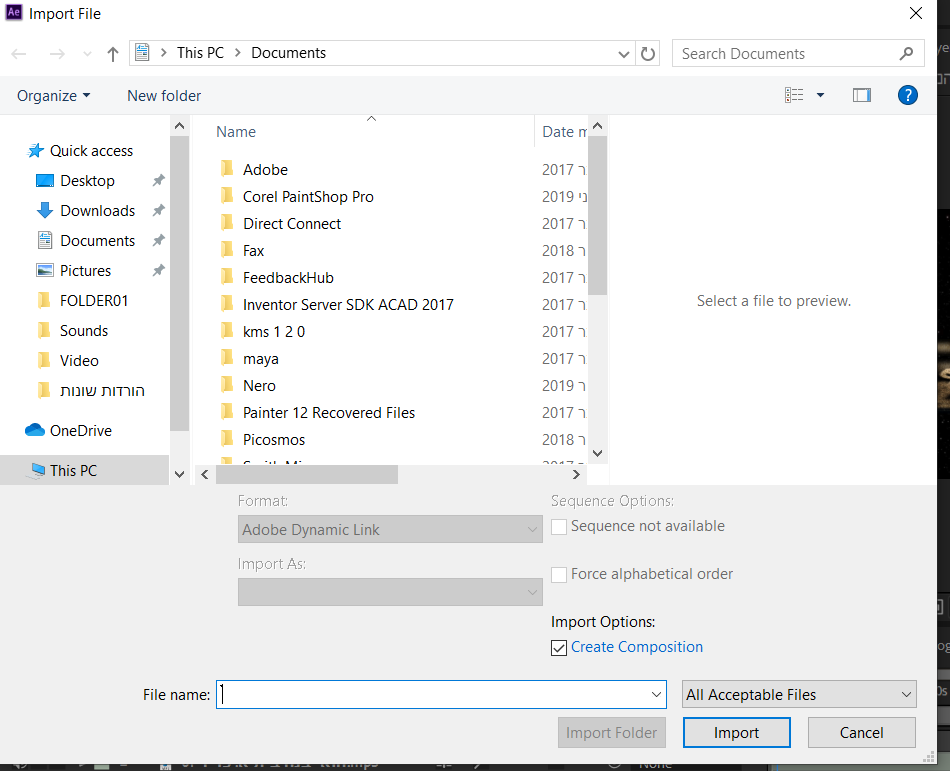Image resolution: width=950 pixels, height=771 pixels.
Task: Click the pin icon next to Pictures
Action: tap(159, 270)
